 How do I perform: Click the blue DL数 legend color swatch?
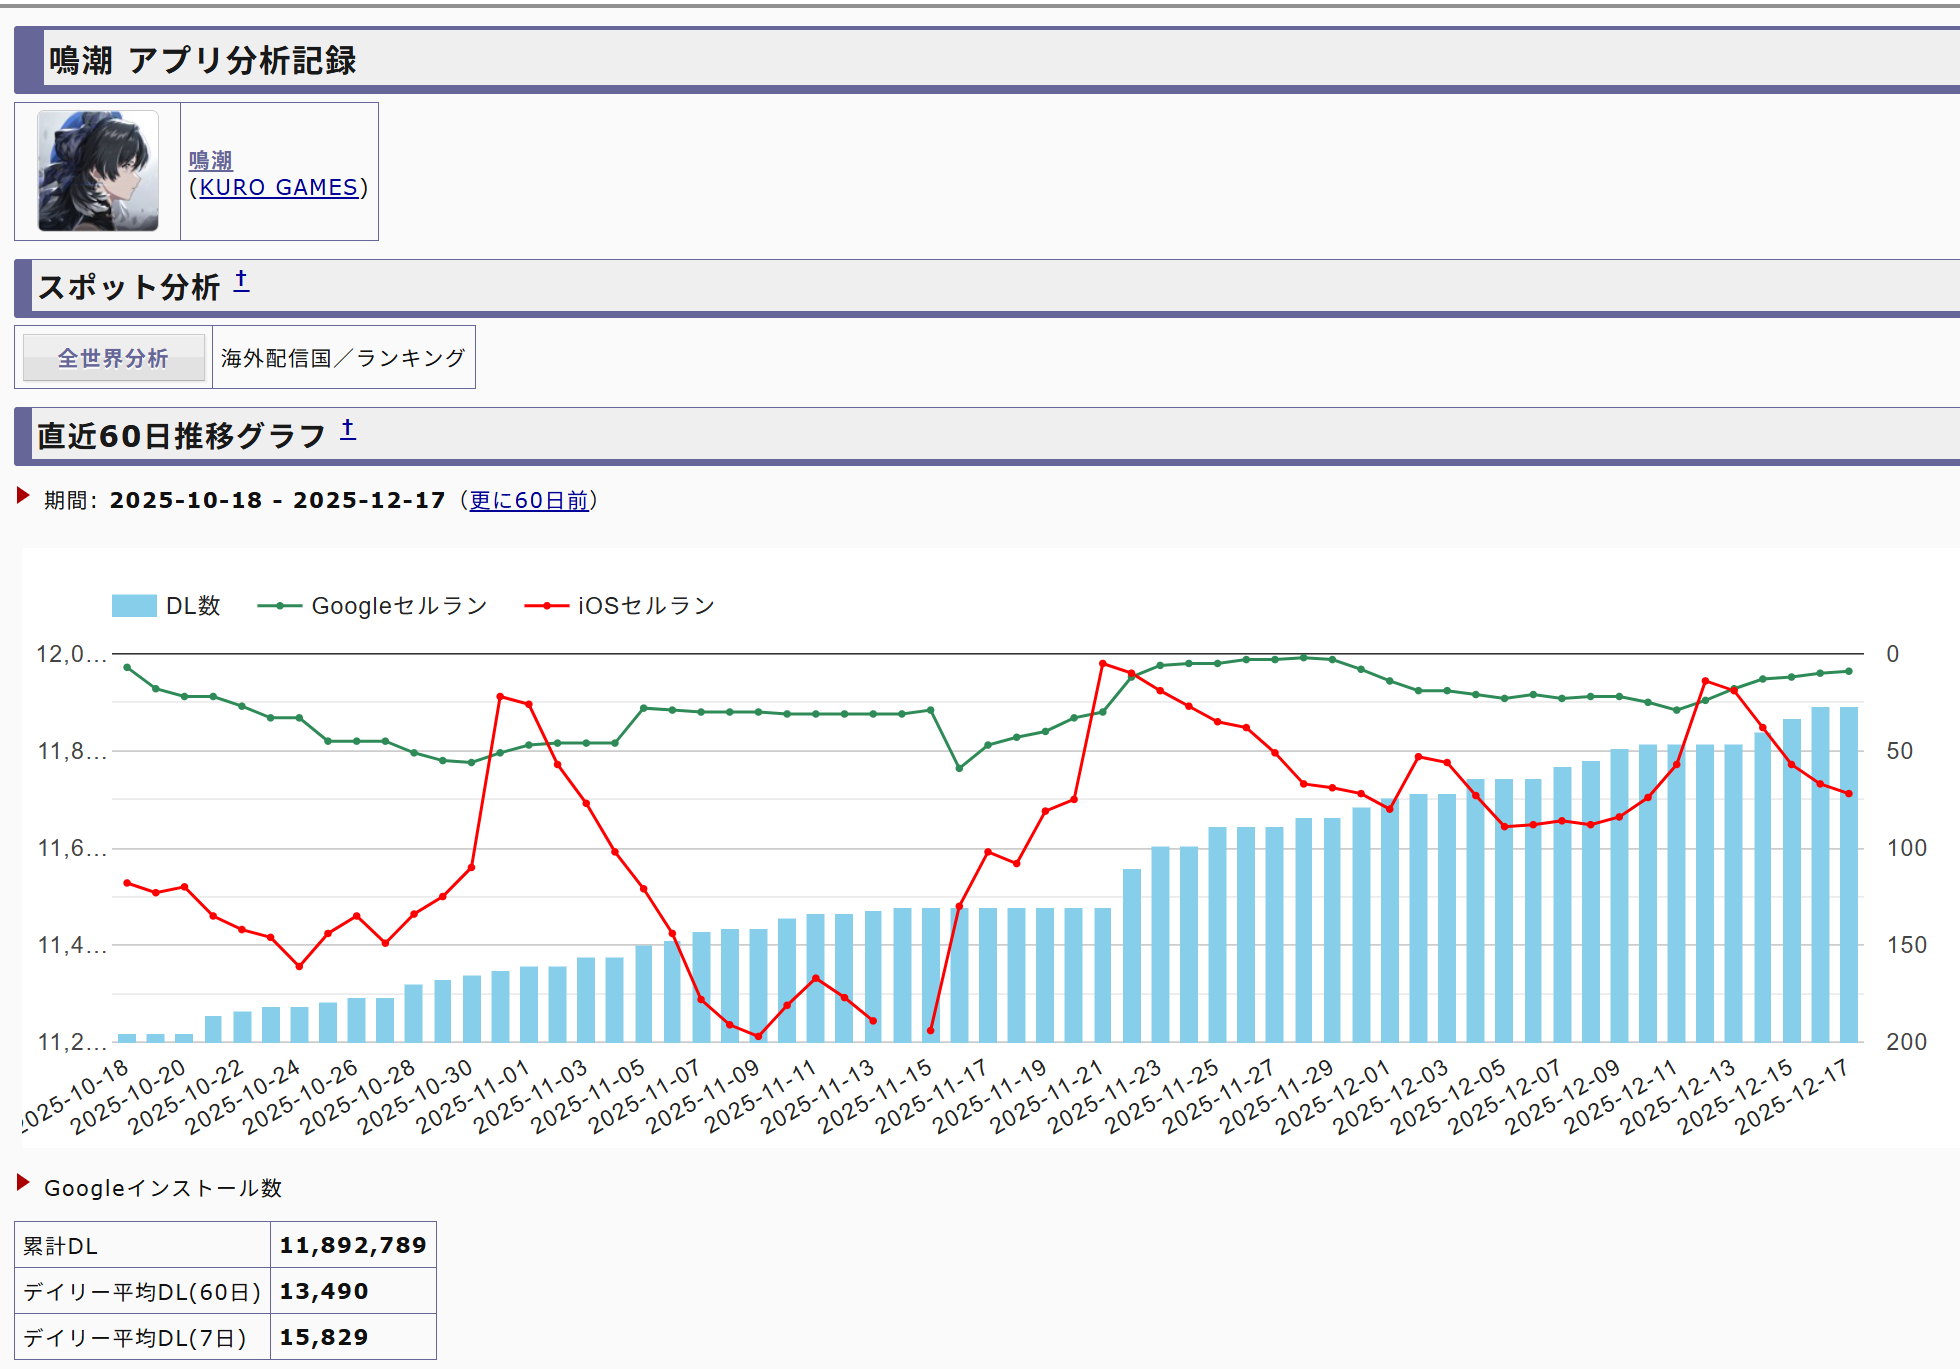pyautogui.click(x=134, y=606)
